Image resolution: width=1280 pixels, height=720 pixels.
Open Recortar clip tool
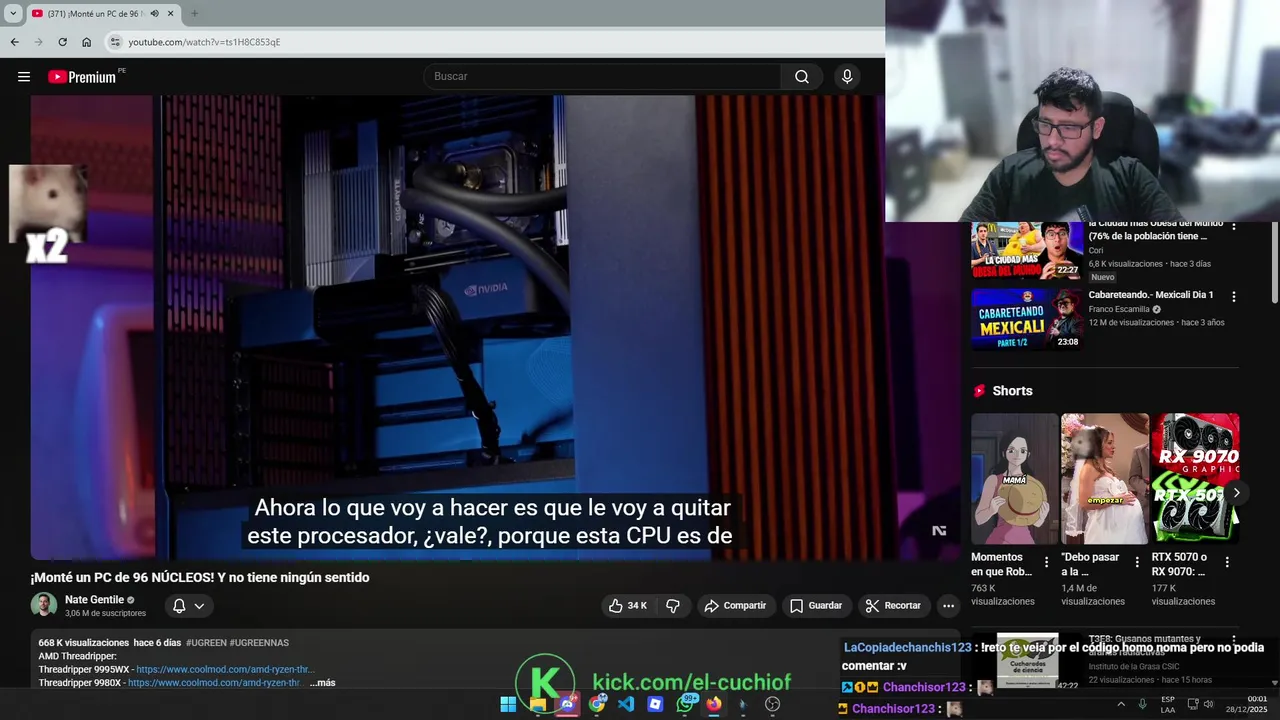click(893, 605)
